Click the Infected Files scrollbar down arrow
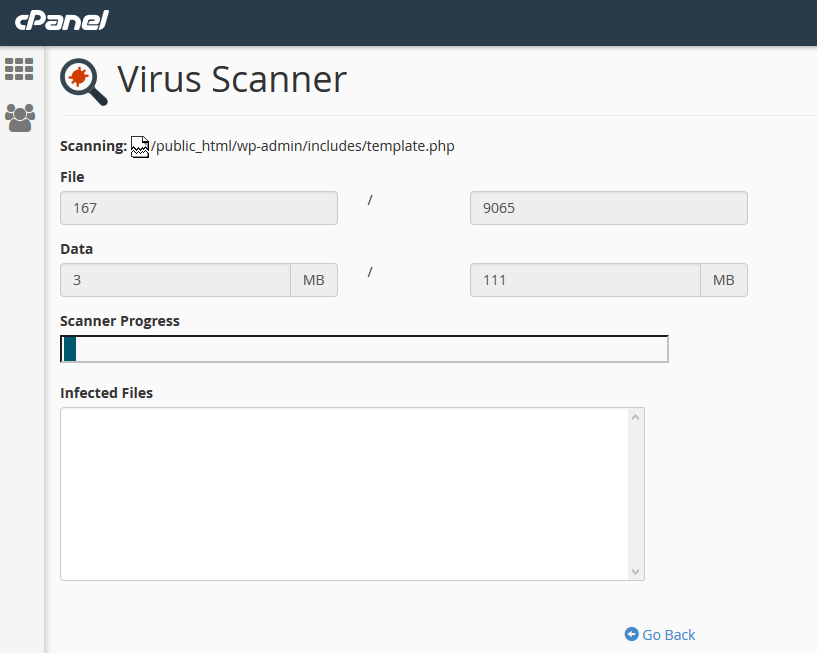This screenshot has height=653, width=817. pyautogui.click(x=635, y=572)
